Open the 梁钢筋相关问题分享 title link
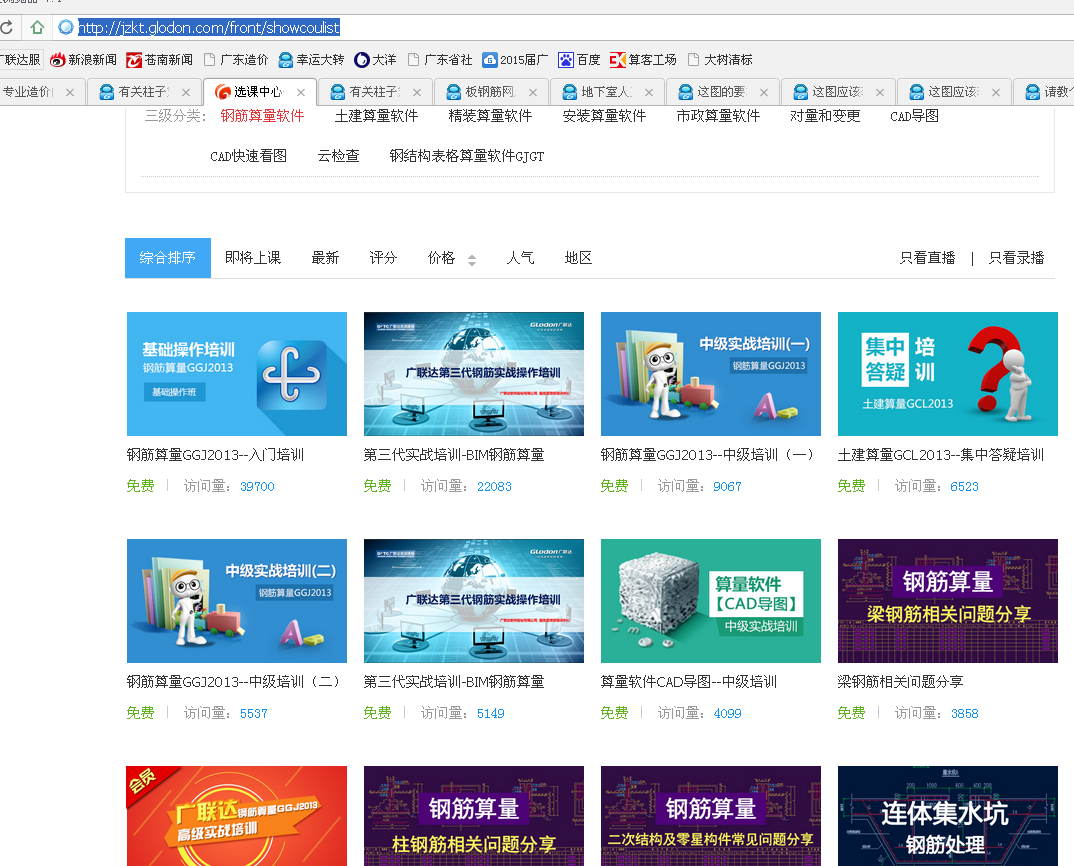The image size is (1074, 866). point(900,682)
